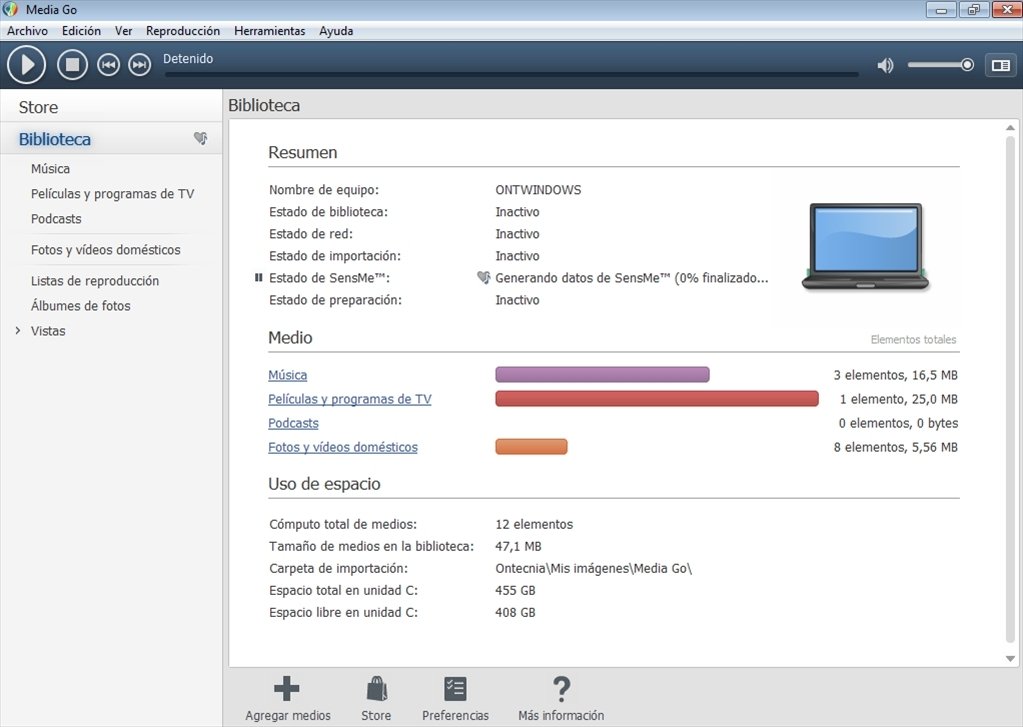
Task: Start playback with the Play button
Action: coord(26,65)
